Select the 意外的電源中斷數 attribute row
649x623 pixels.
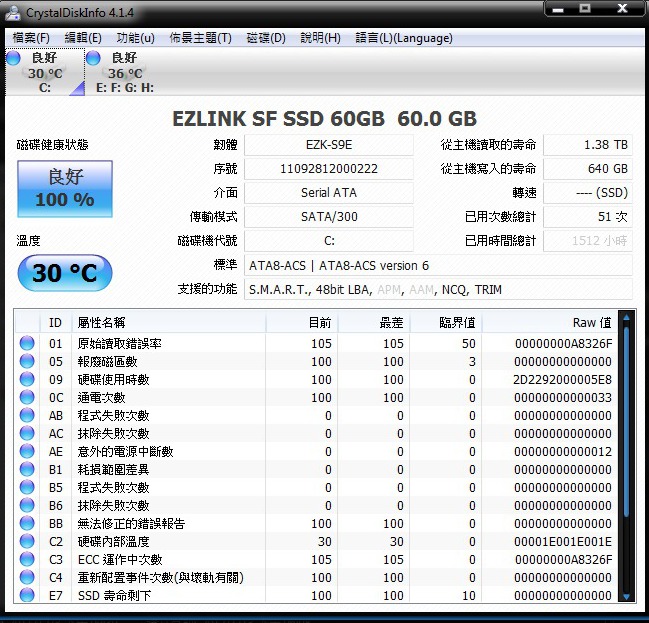coord(317,451)
